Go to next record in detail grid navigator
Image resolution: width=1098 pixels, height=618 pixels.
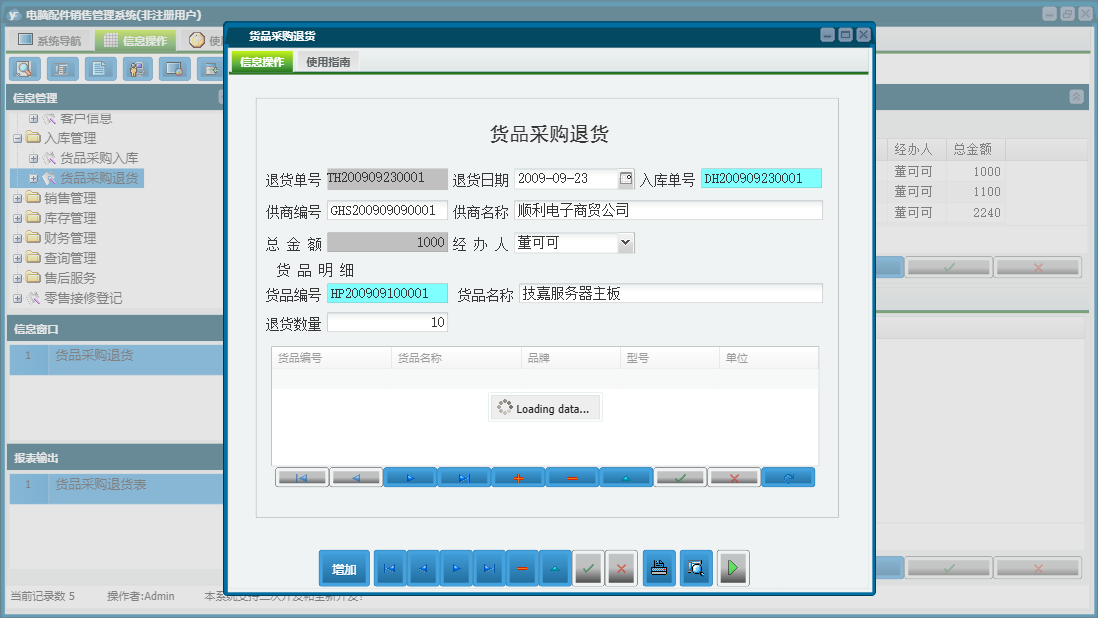(410, 477)
